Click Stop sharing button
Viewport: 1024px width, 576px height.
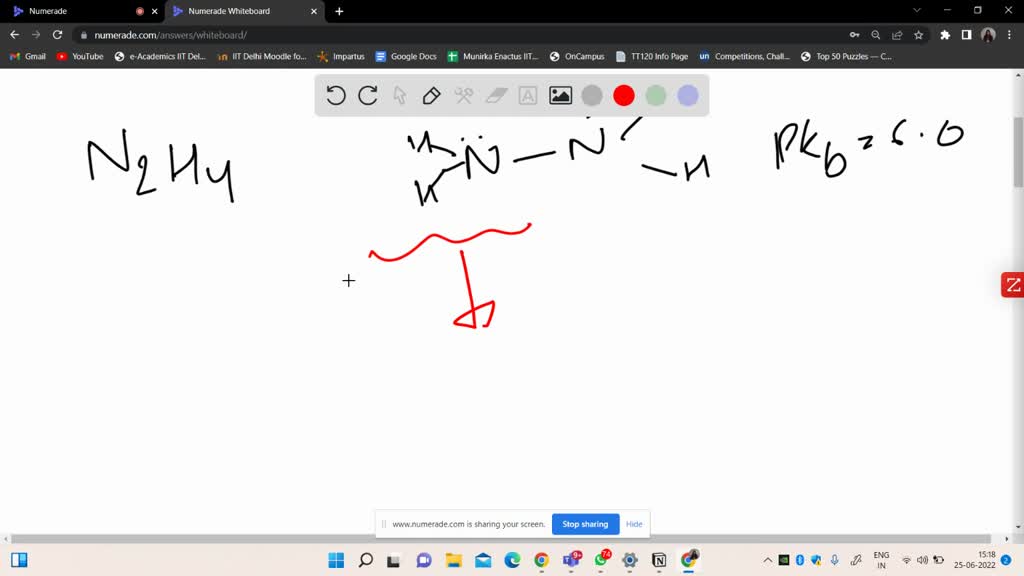click(585, 524)
